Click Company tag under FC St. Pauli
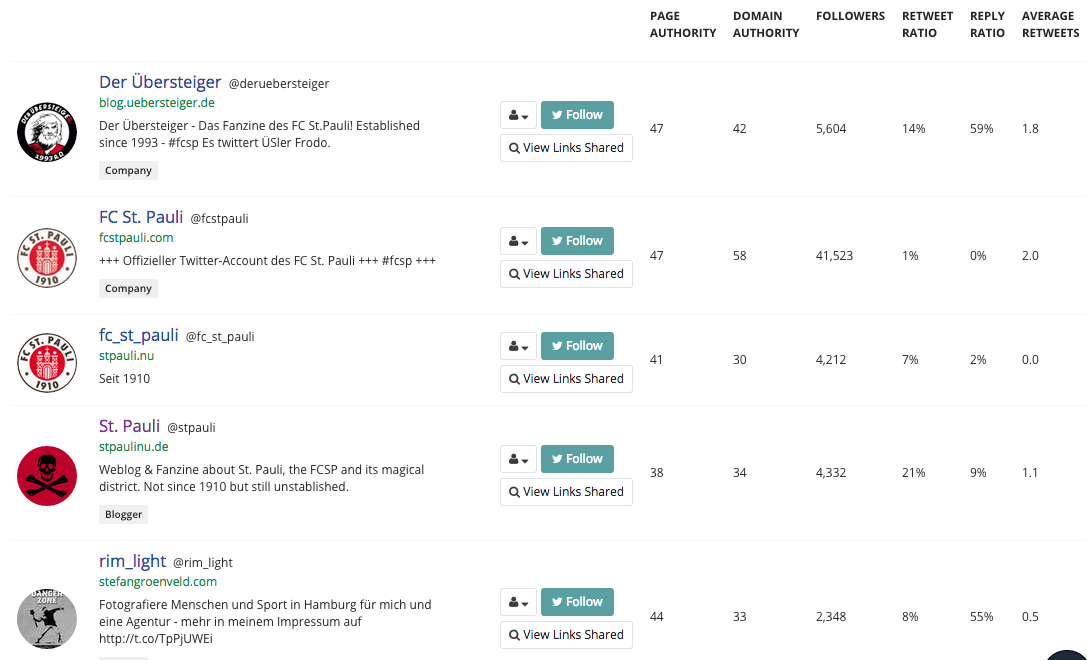Screen dimensions: 1087x660 [128, 289]
